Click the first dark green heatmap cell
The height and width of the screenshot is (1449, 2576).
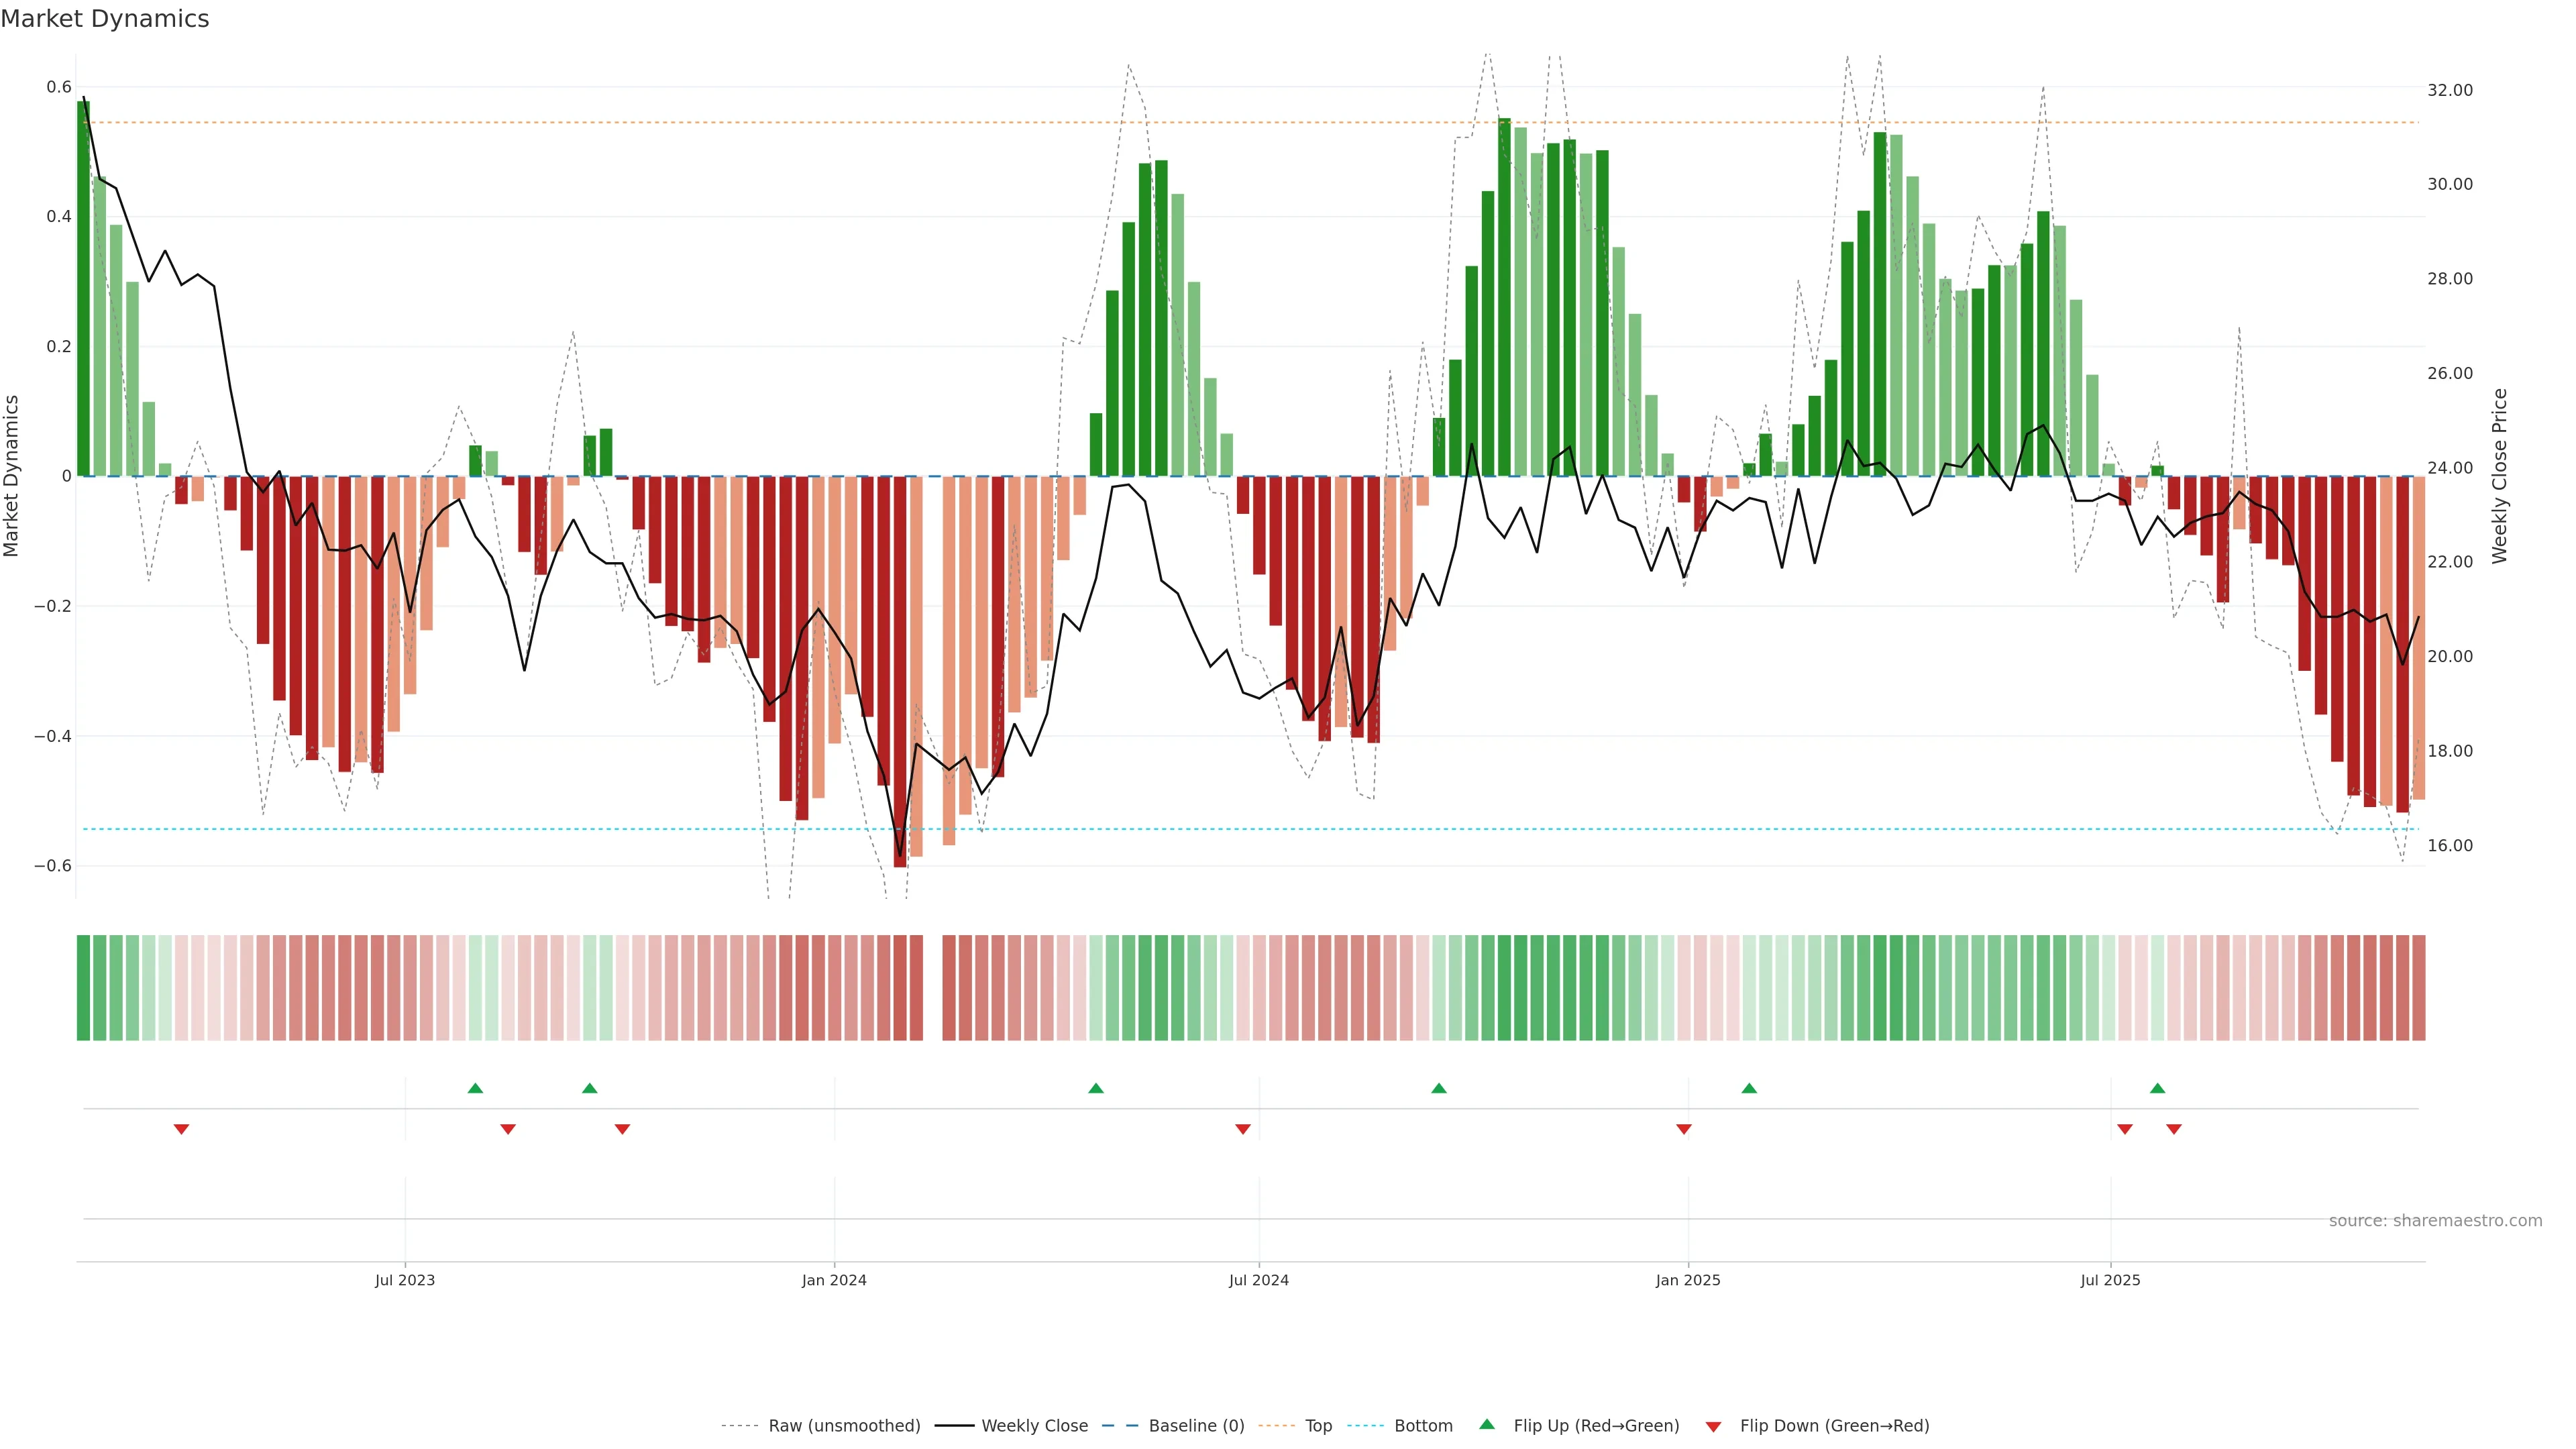(84, 987)
